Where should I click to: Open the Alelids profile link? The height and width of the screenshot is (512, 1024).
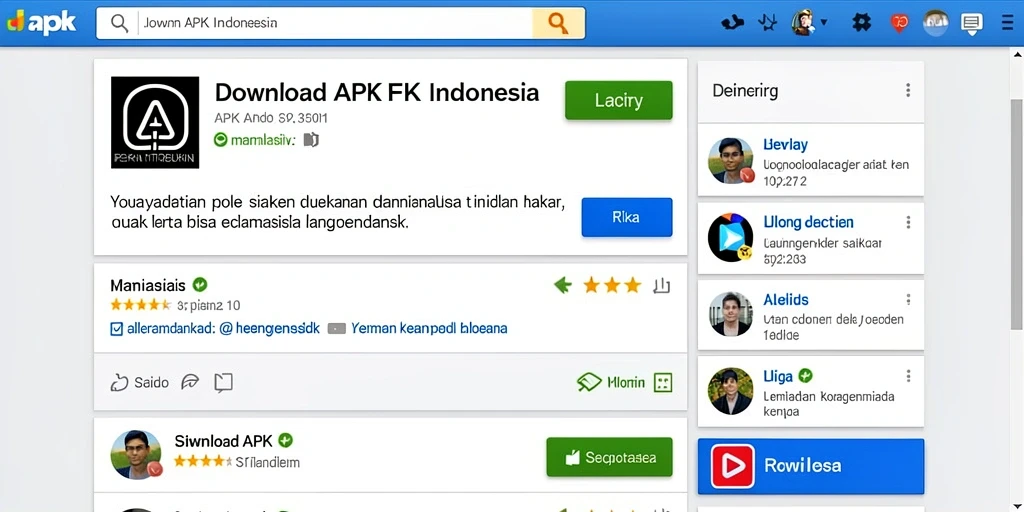point(786,300)
